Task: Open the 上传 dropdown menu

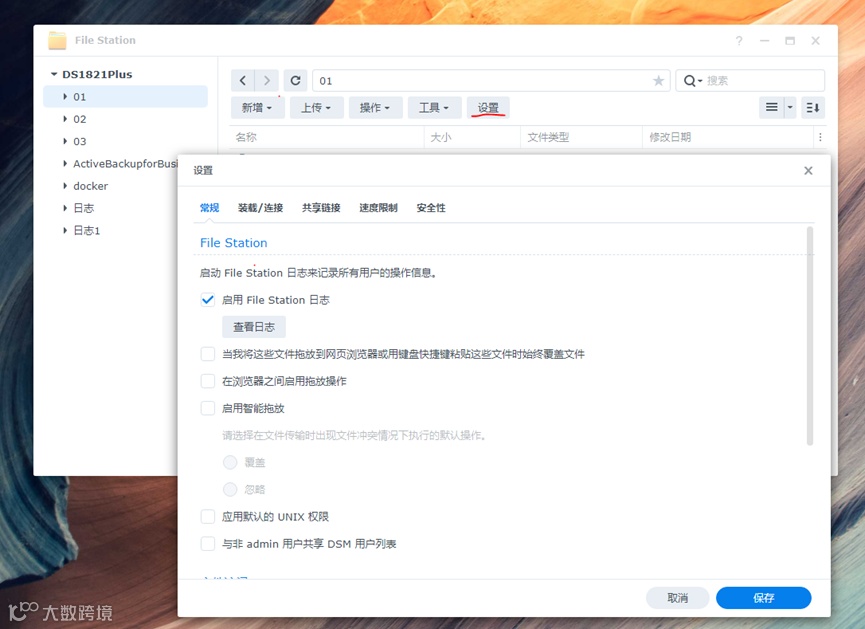Action: 316,108
